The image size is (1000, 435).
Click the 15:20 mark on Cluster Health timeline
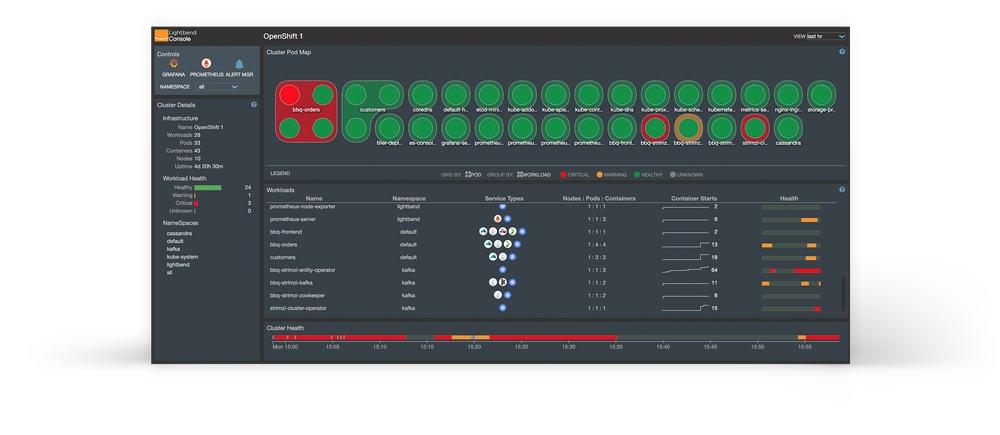coord(474,347)
